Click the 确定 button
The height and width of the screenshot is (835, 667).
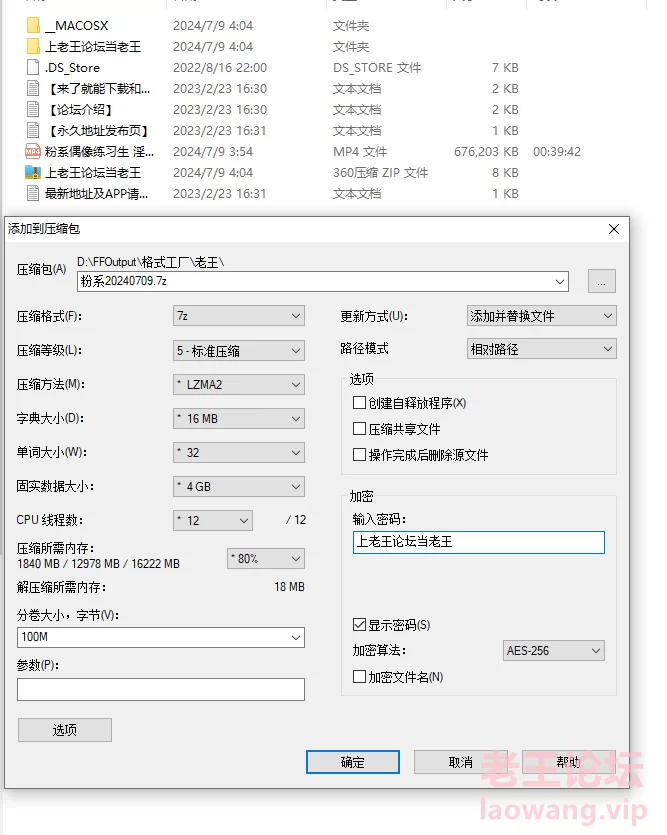pyautogui.click(x=353, y=762)
